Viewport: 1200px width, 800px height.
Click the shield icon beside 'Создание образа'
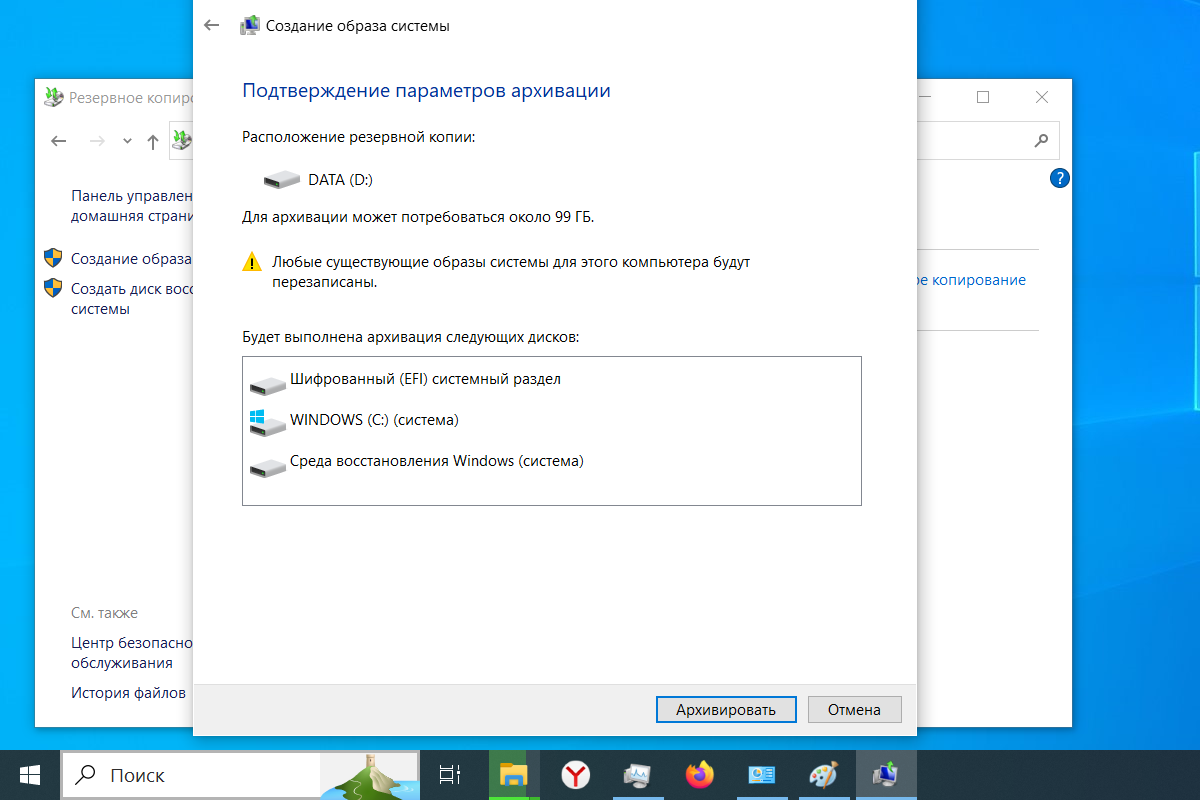click(53, 258)
